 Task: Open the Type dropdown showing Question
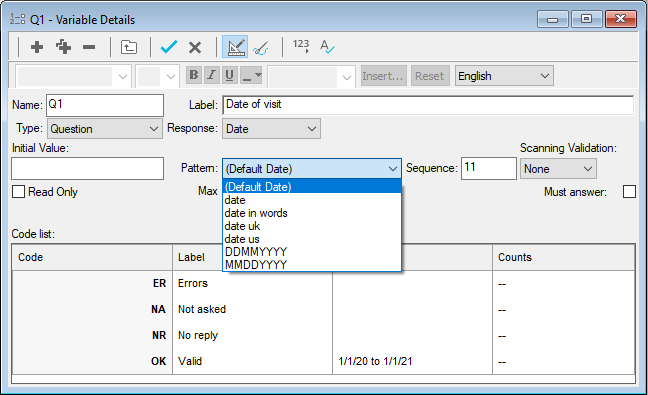105,128
